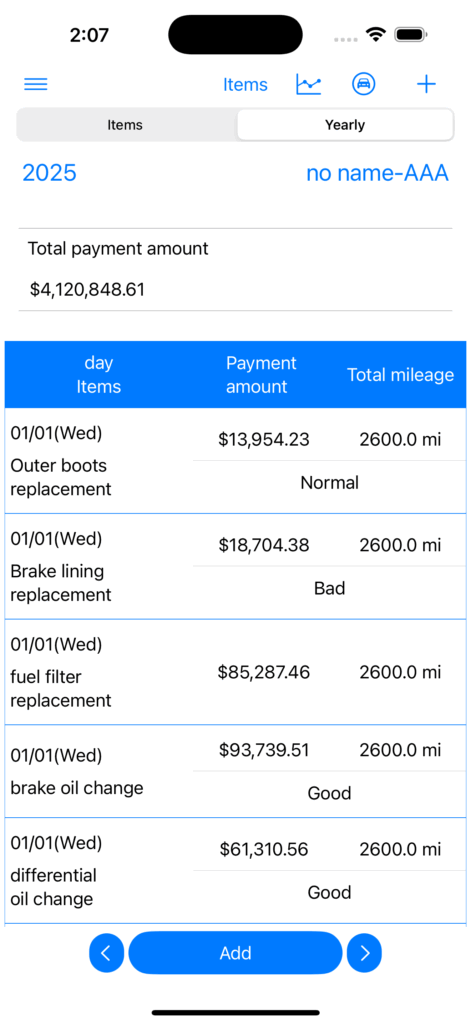Tap the blue Add button
This screenshot has width=471, height=1024.
[235, 953]
